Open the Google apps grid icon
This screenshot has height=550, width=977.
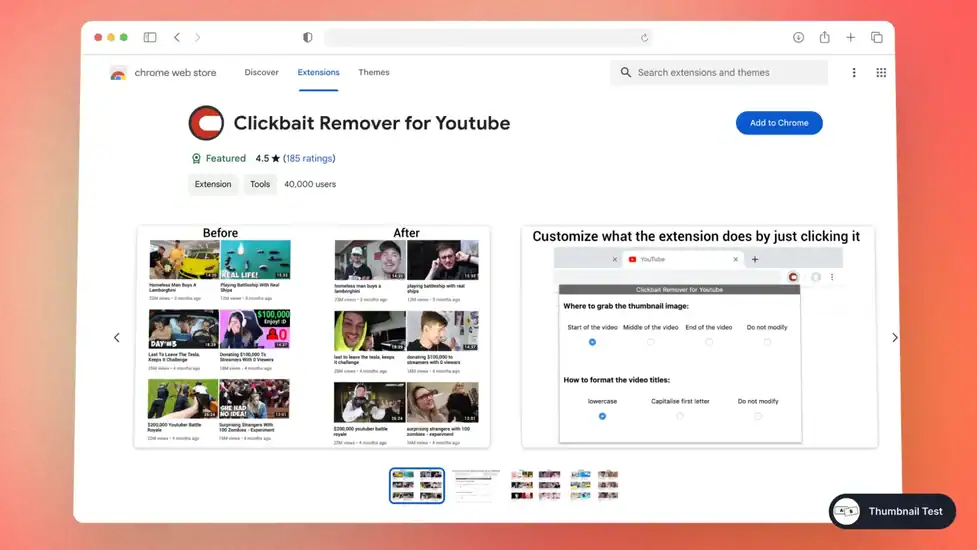[881, 73]
